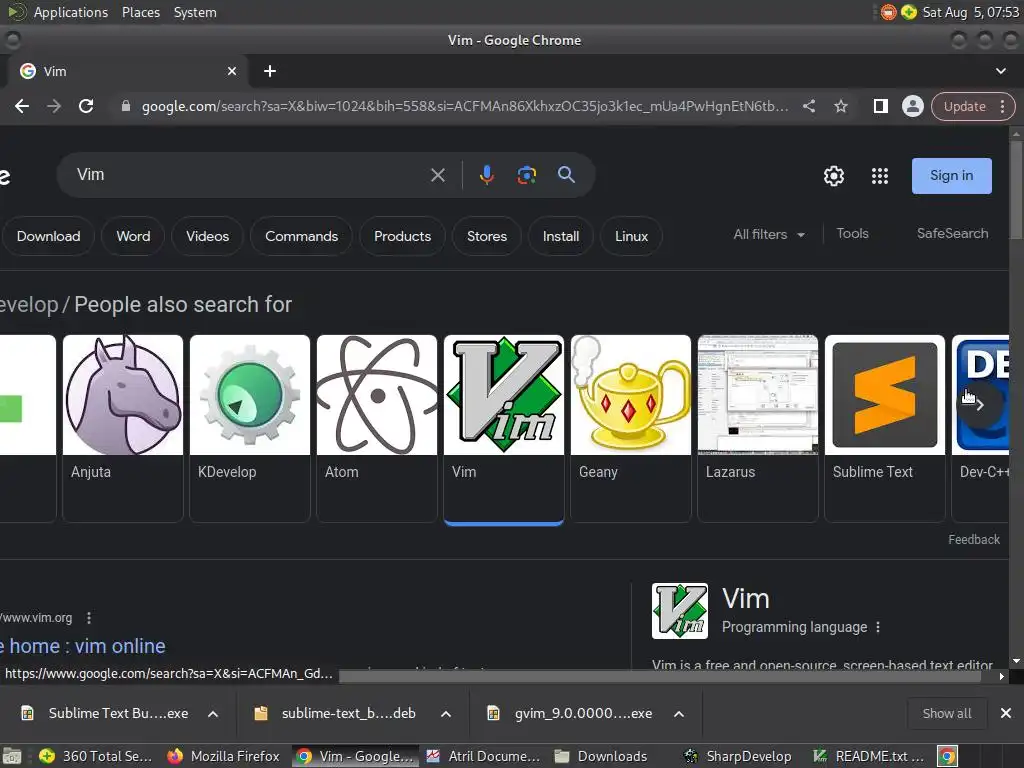Bookmark this page with the star
1024x768 pixels.
click(x=840, y=106)
